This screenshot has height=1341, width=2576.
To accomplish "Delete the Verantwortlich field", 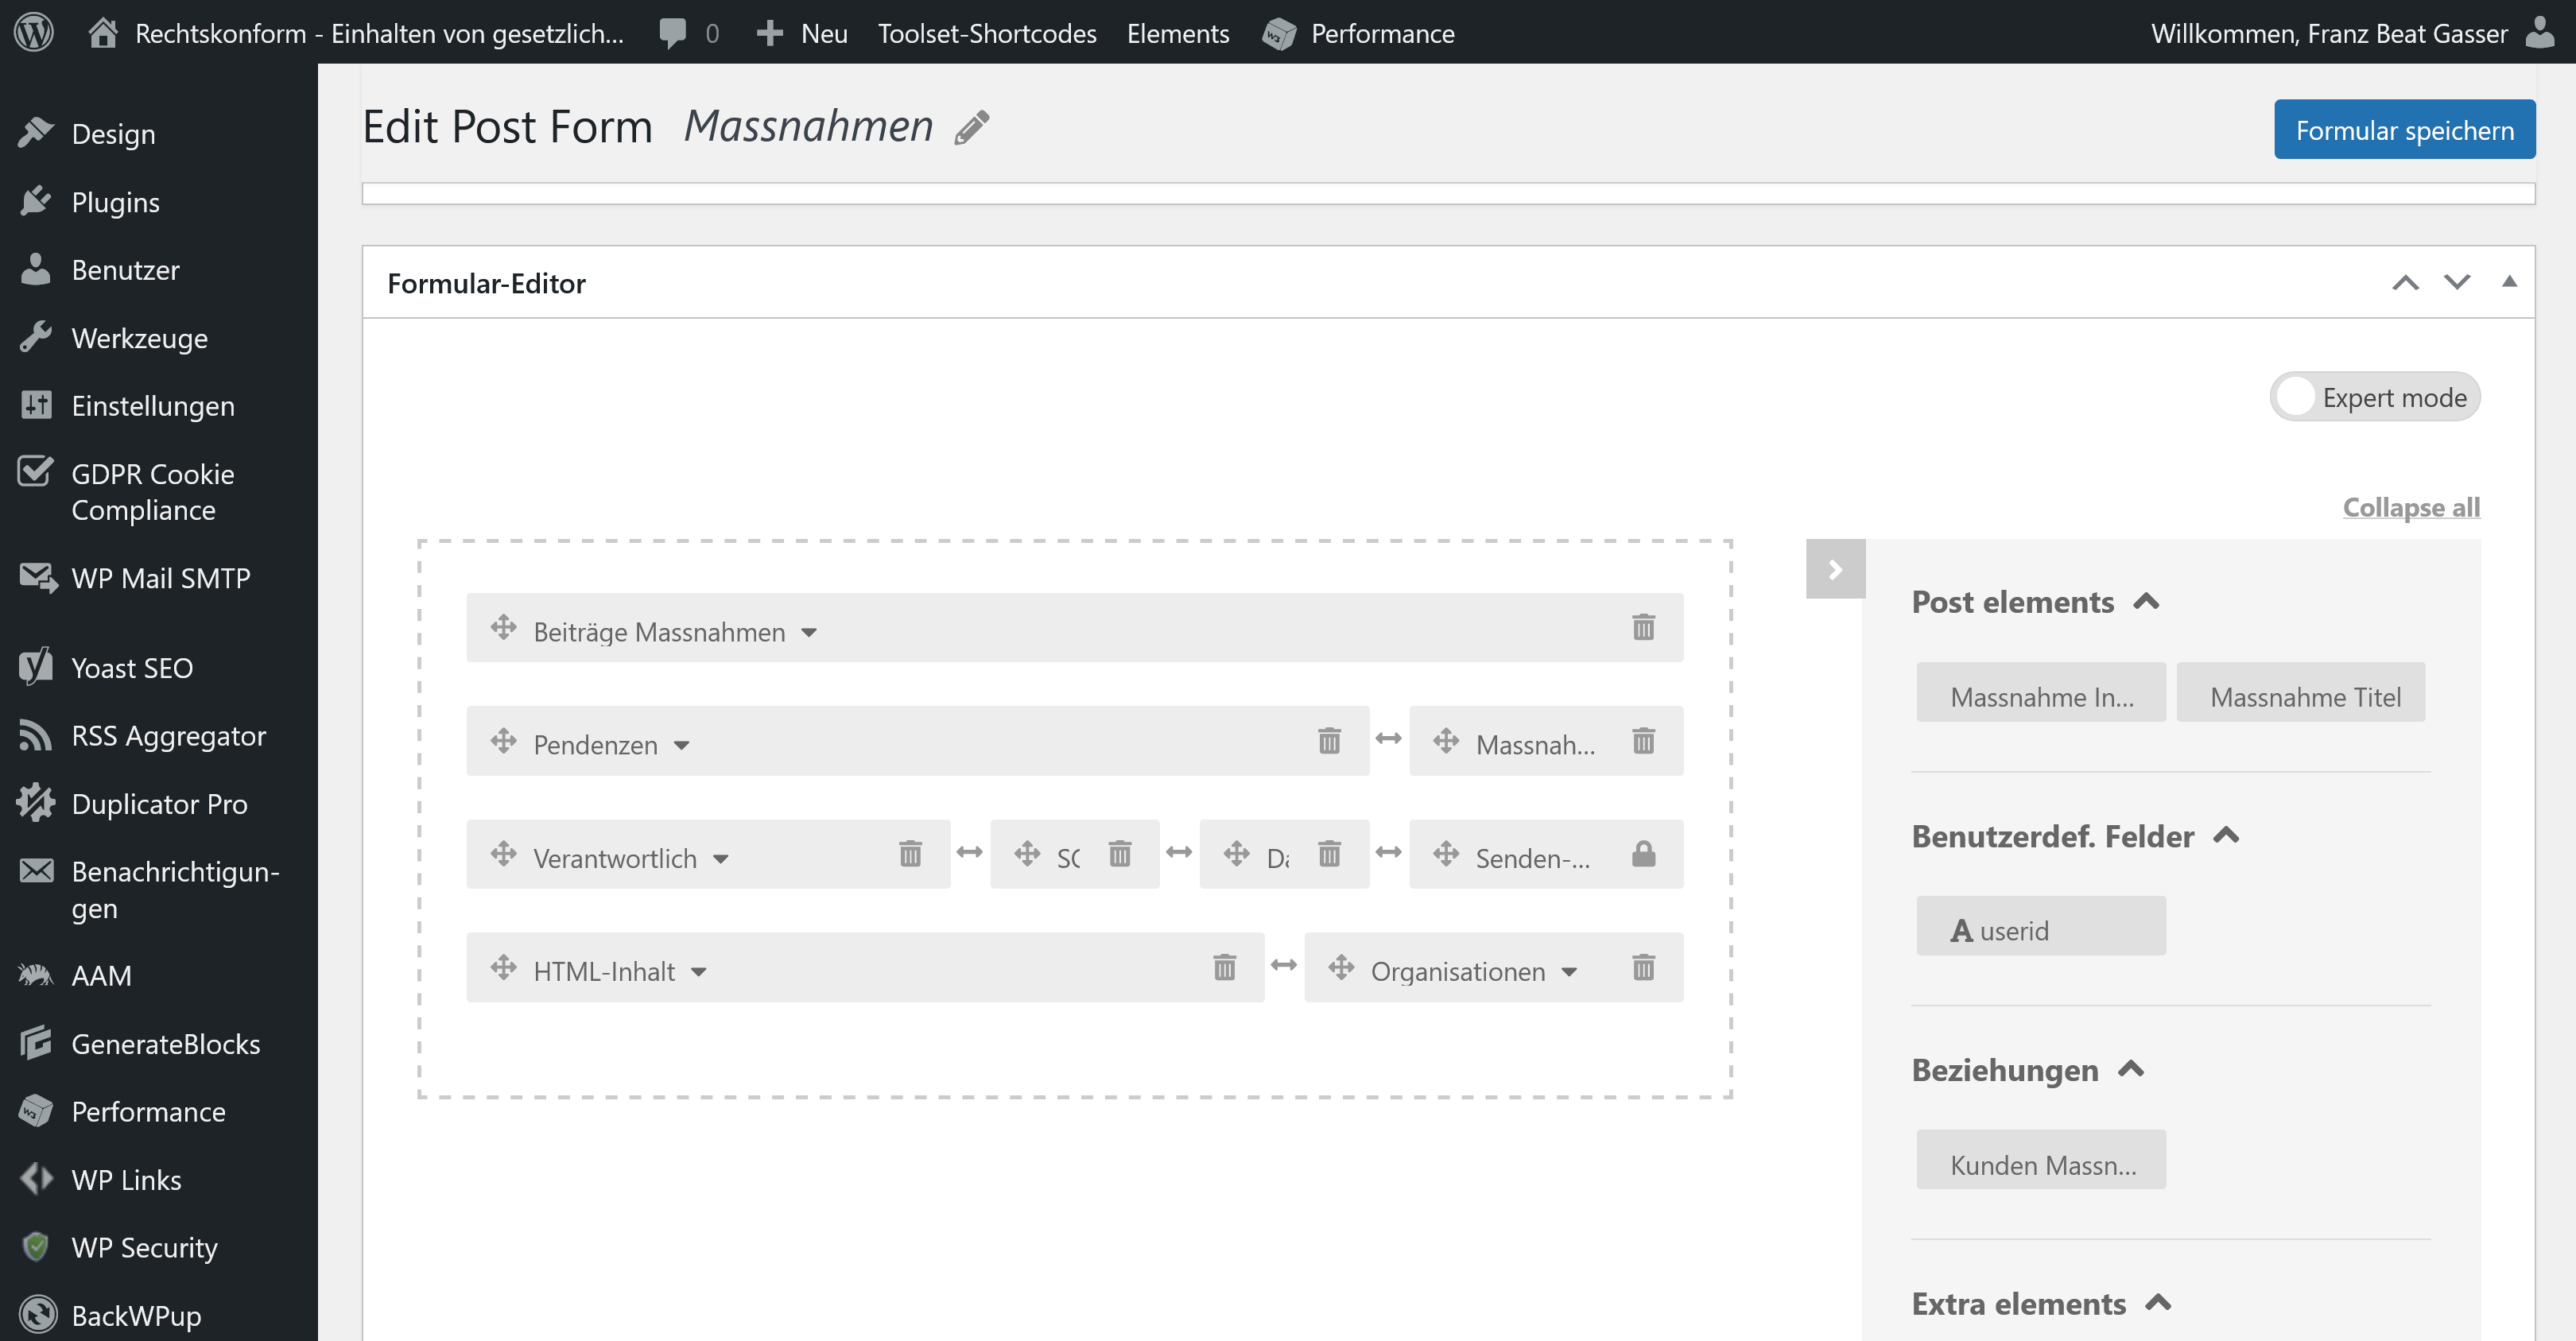I will (x=910, y=853).
